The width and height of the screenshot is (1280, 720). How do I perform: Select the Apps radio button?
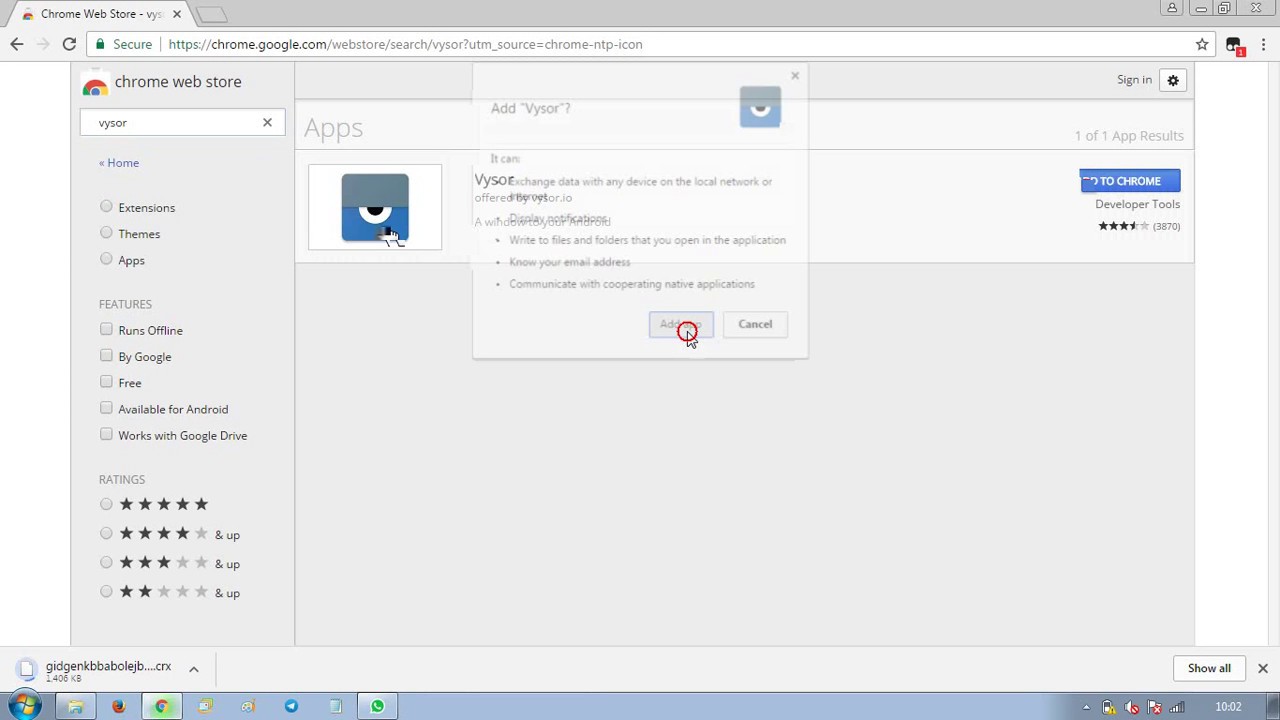point(106,259)
